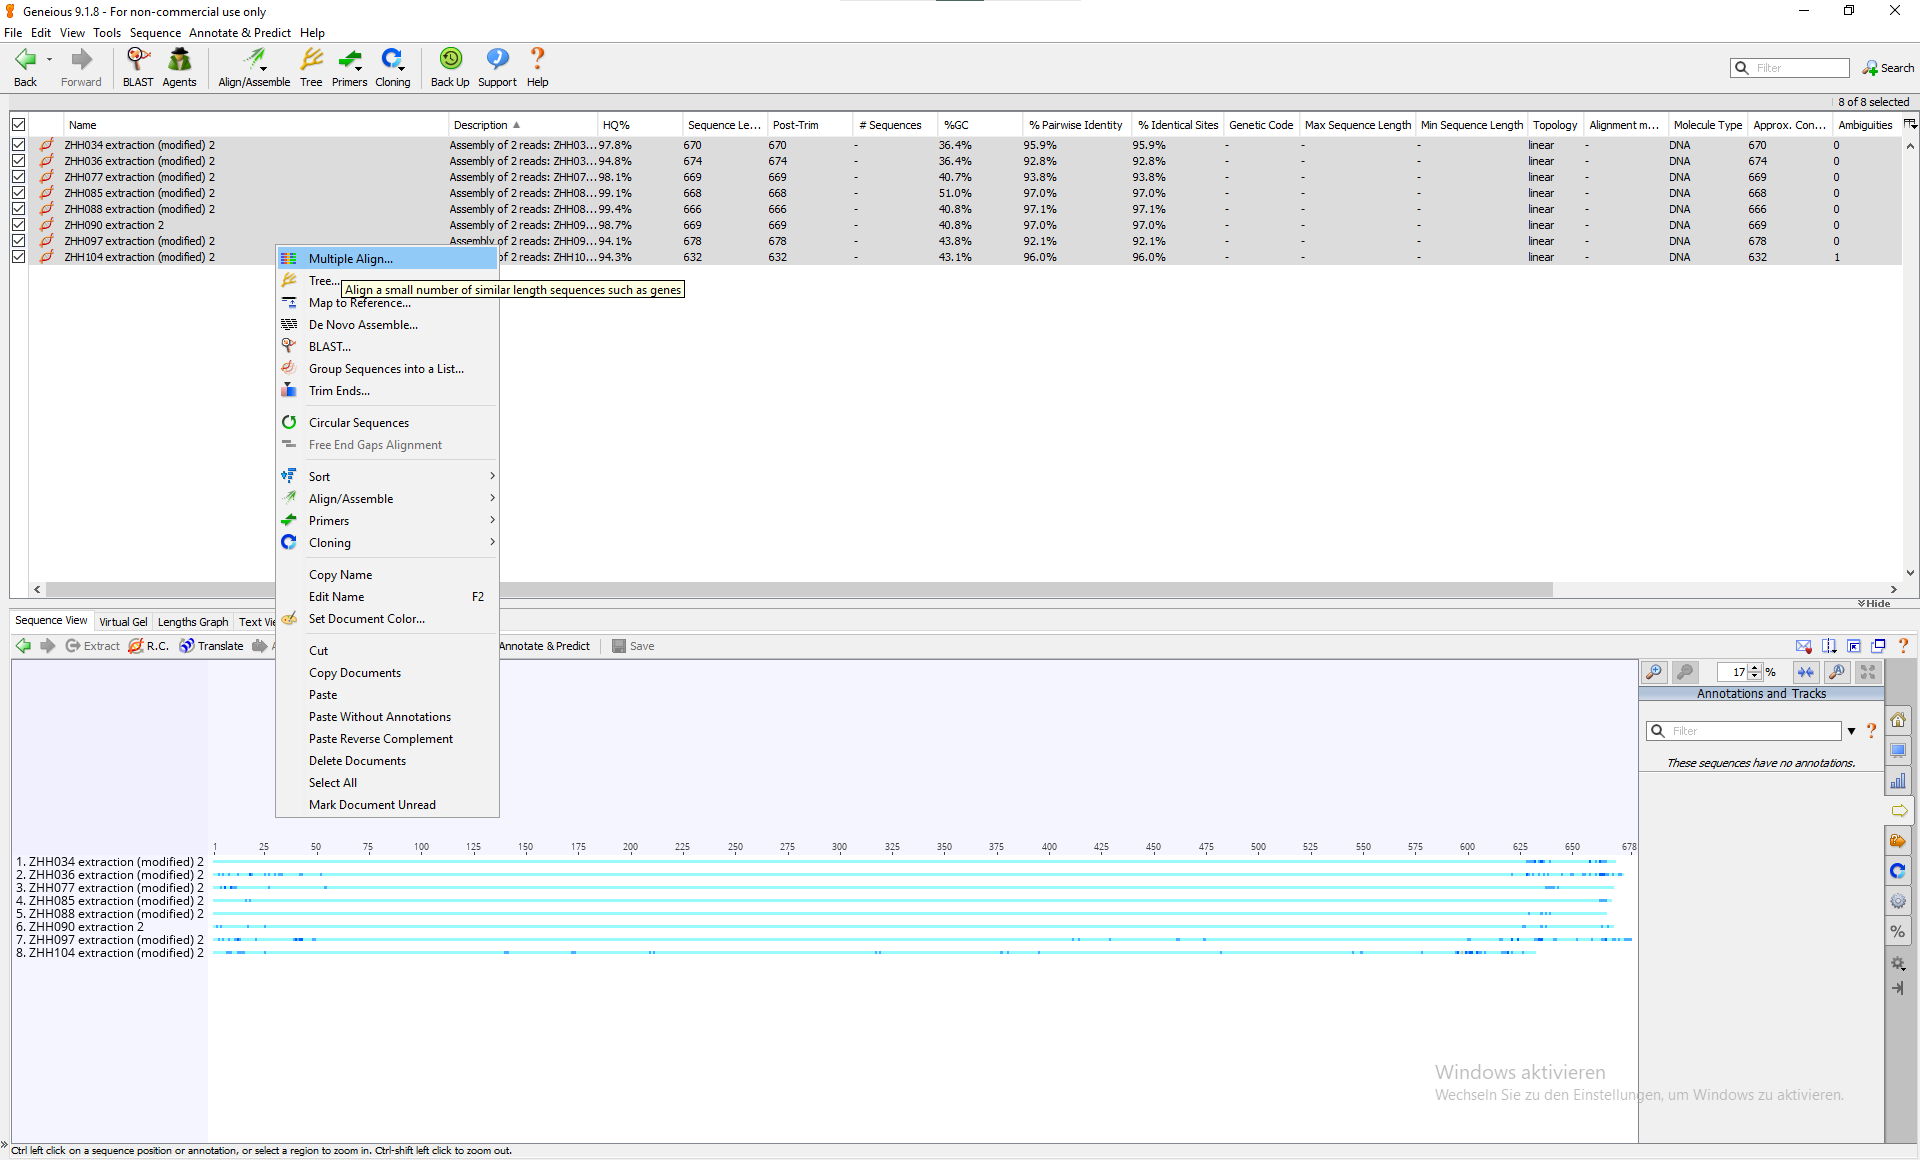Switch to the Lengths Graph tab

pos(193,622)
